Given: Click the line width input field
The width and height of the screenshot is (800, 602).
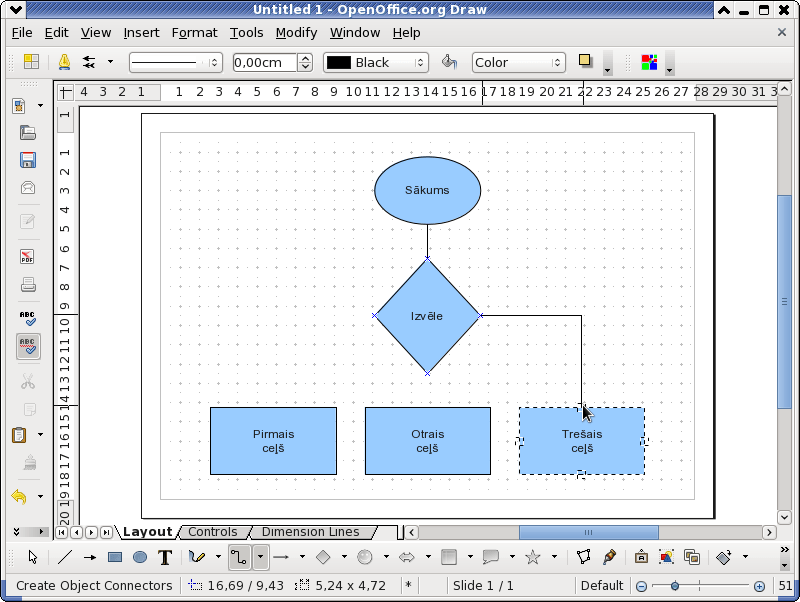Looking at the screenshot, I should tap(265, 63).
